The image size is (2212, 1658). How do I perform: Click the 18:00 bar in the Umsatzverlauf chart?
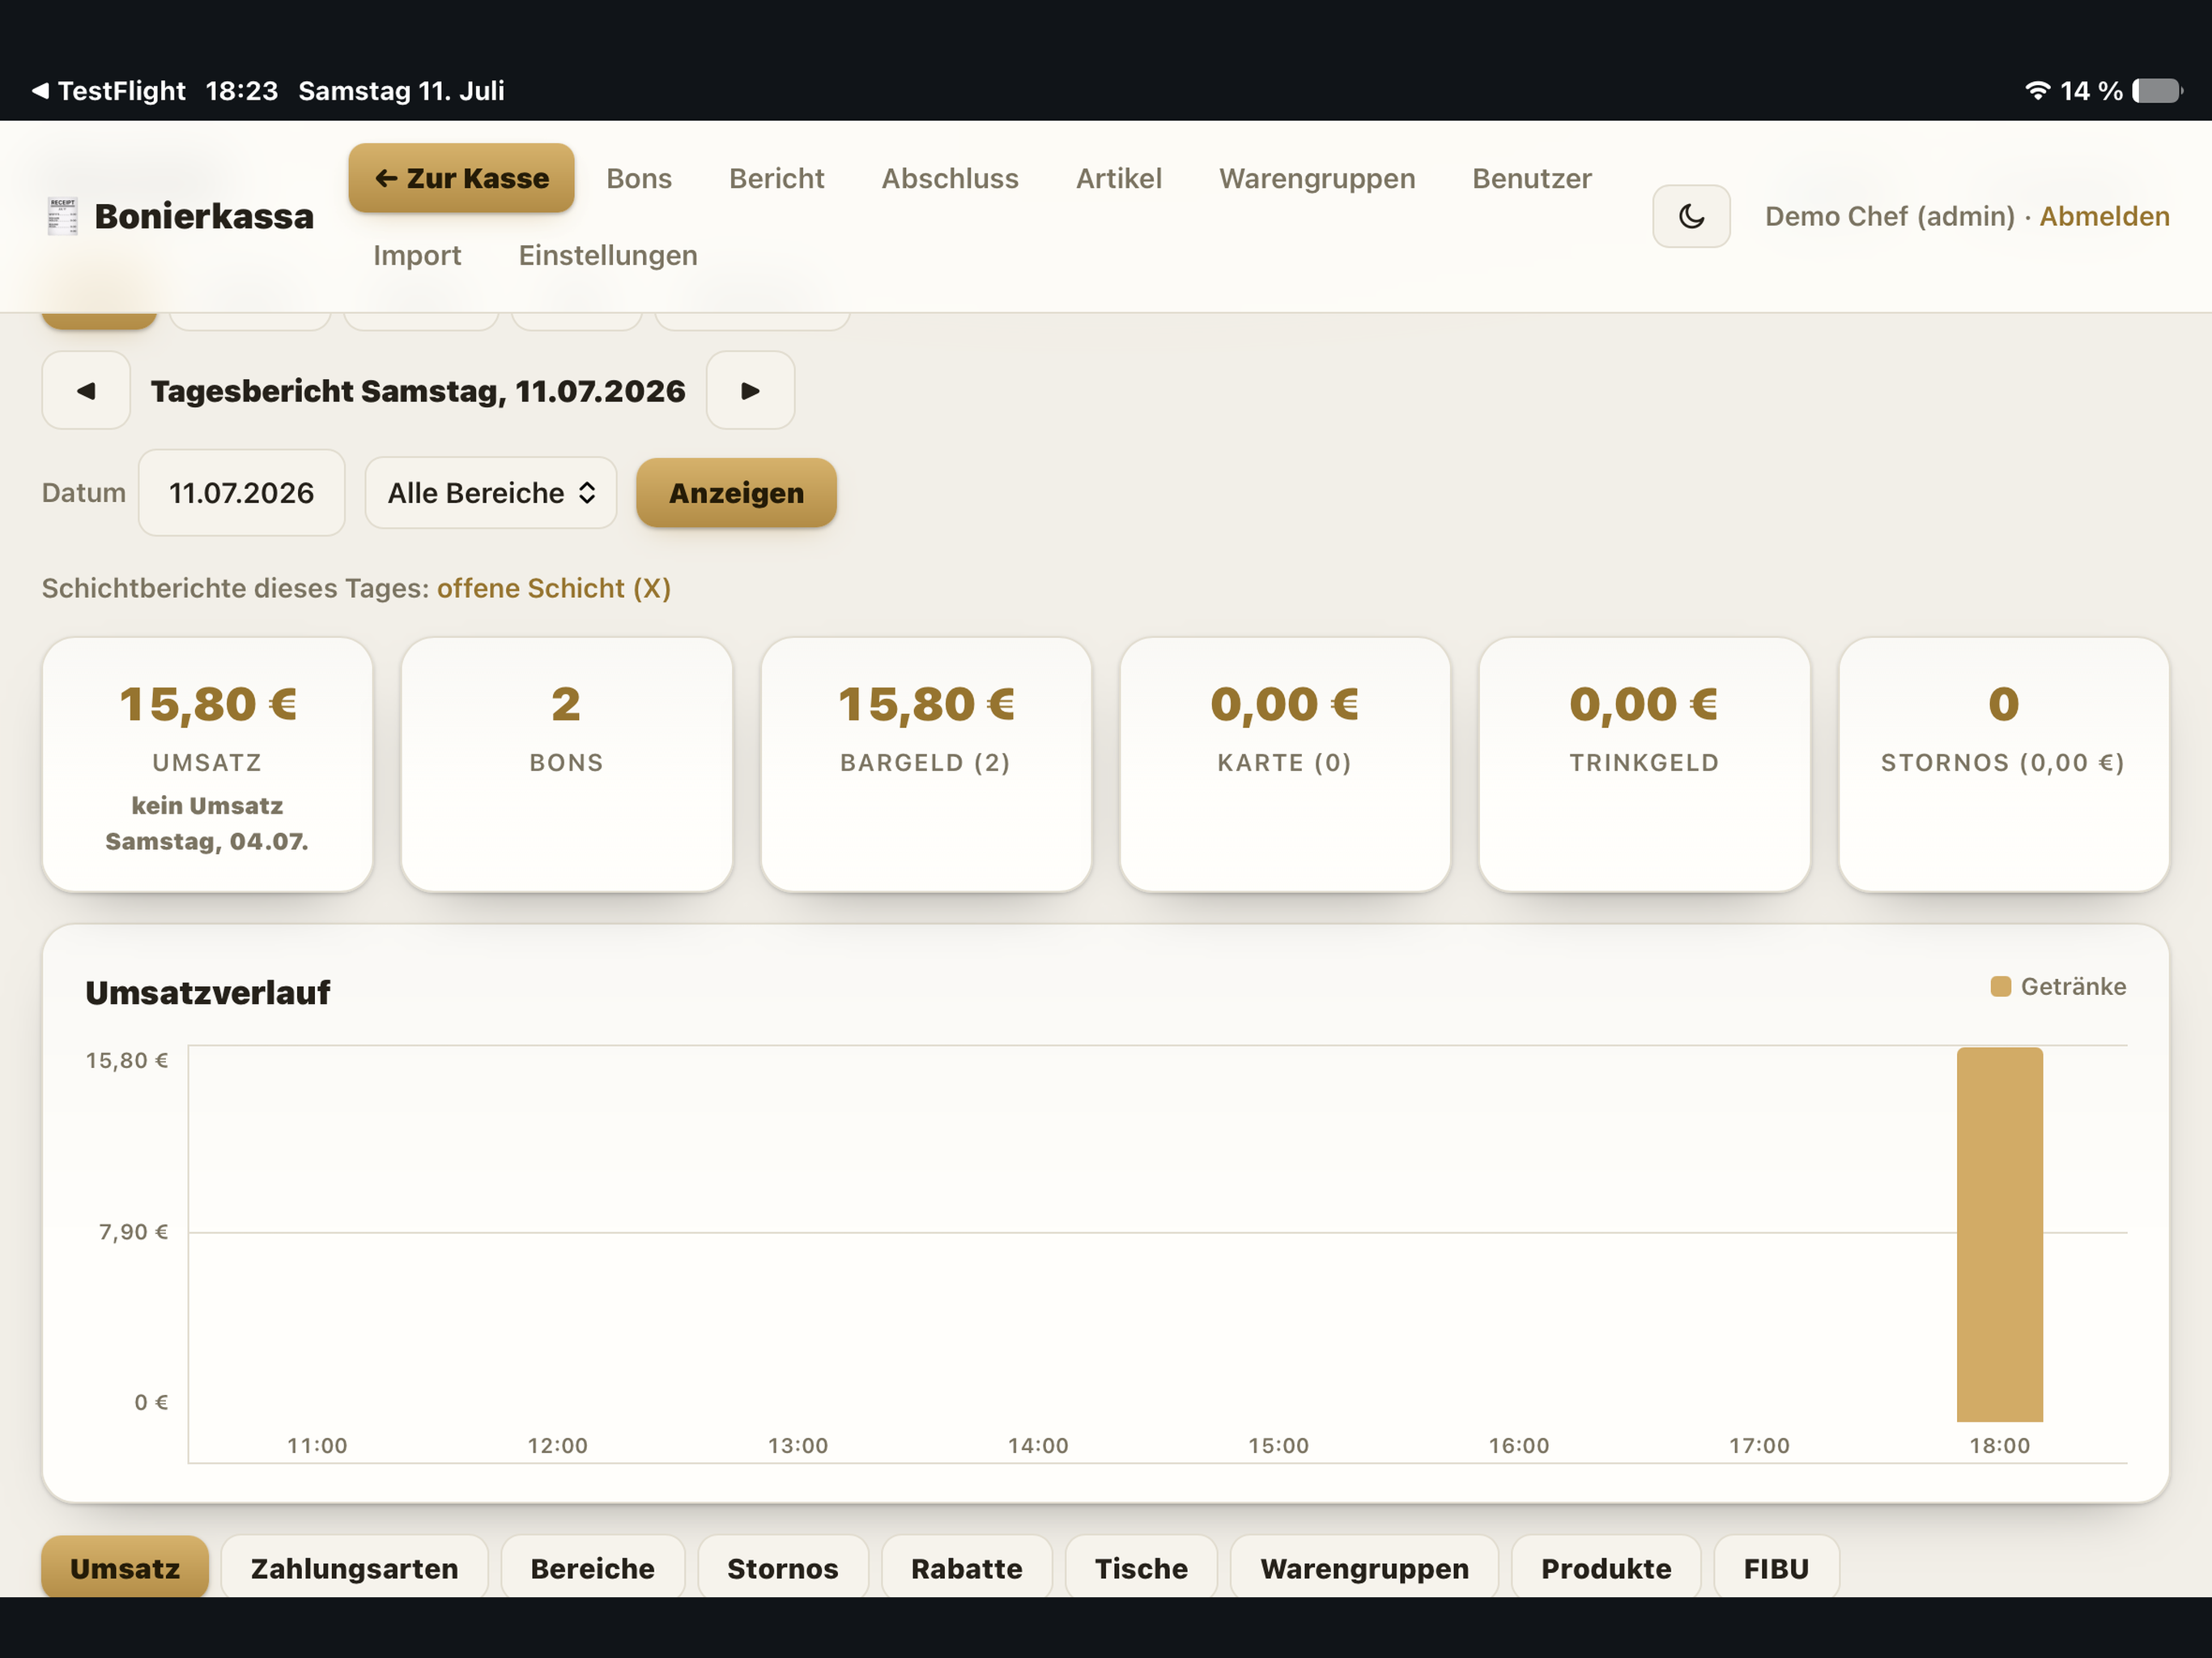(1999, 1235)
